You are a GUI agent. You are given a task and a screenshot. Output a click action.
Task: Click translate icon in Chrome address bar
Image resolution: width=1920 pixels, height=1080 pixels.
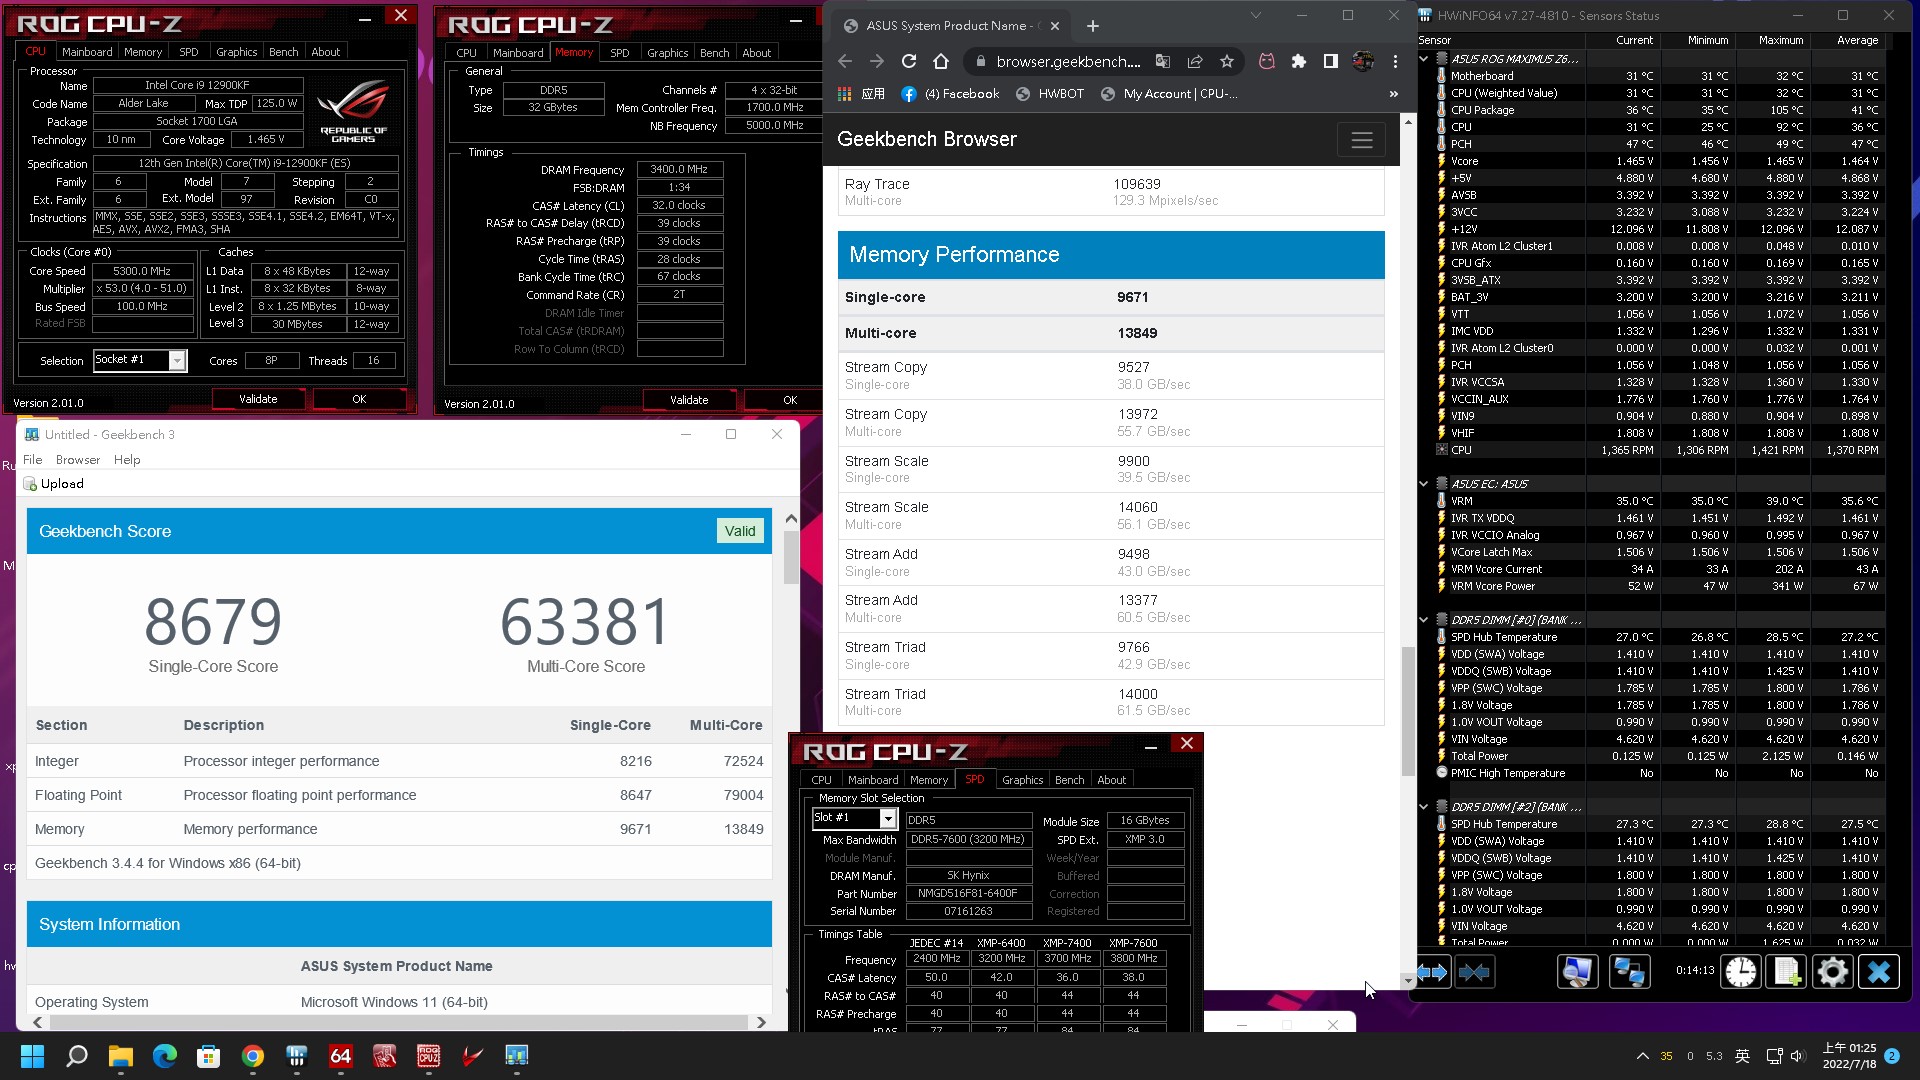coord(1163,62)
